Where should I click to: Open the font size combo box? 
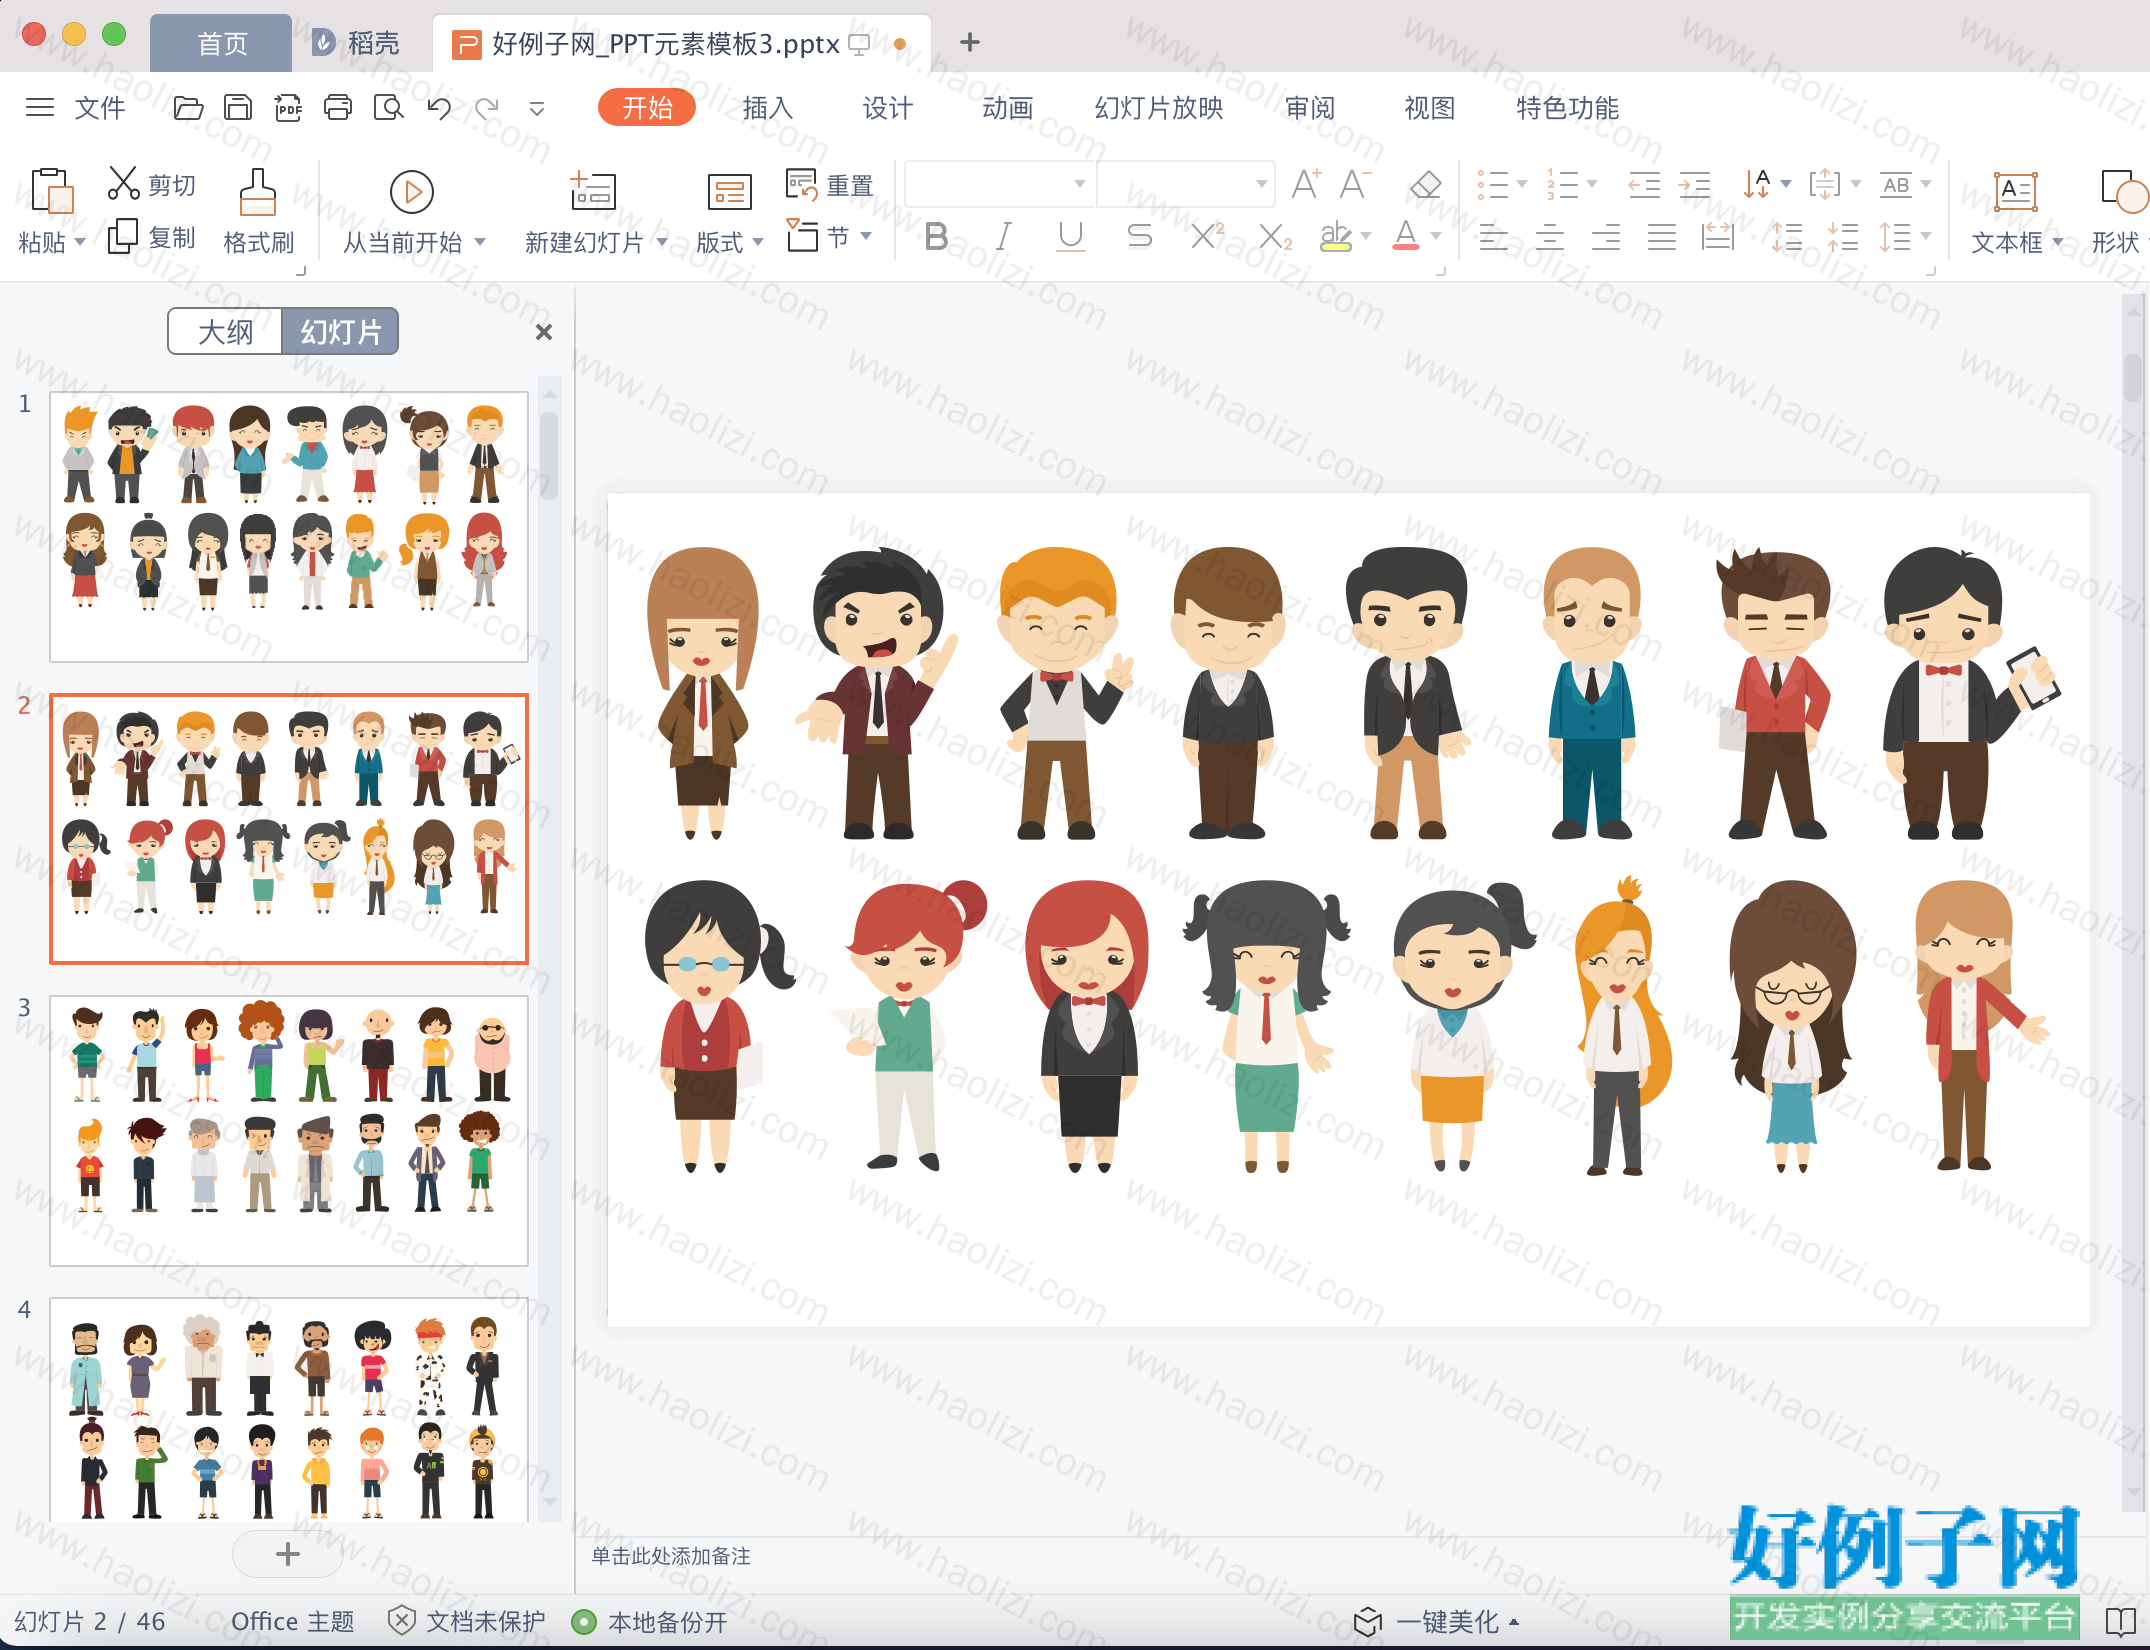pyautogui.click(x=1186, y=184)
